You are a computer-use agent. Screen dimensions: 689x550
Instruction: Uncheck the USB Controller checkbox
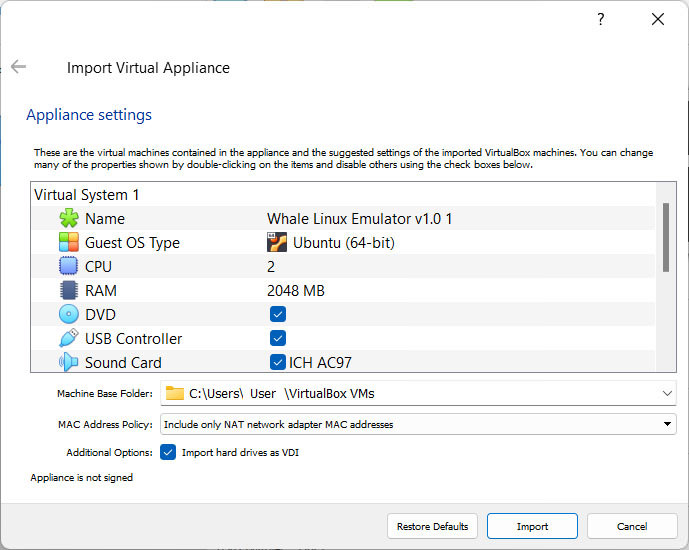pos(278,338)
